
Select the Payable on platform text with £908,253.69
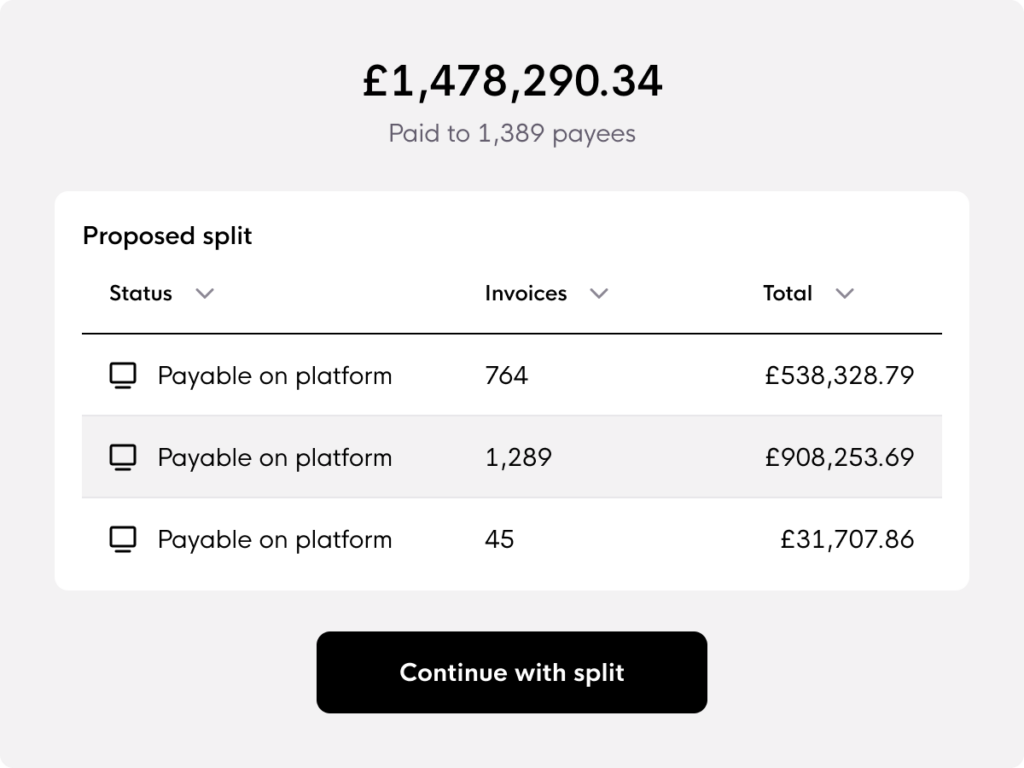275,458
